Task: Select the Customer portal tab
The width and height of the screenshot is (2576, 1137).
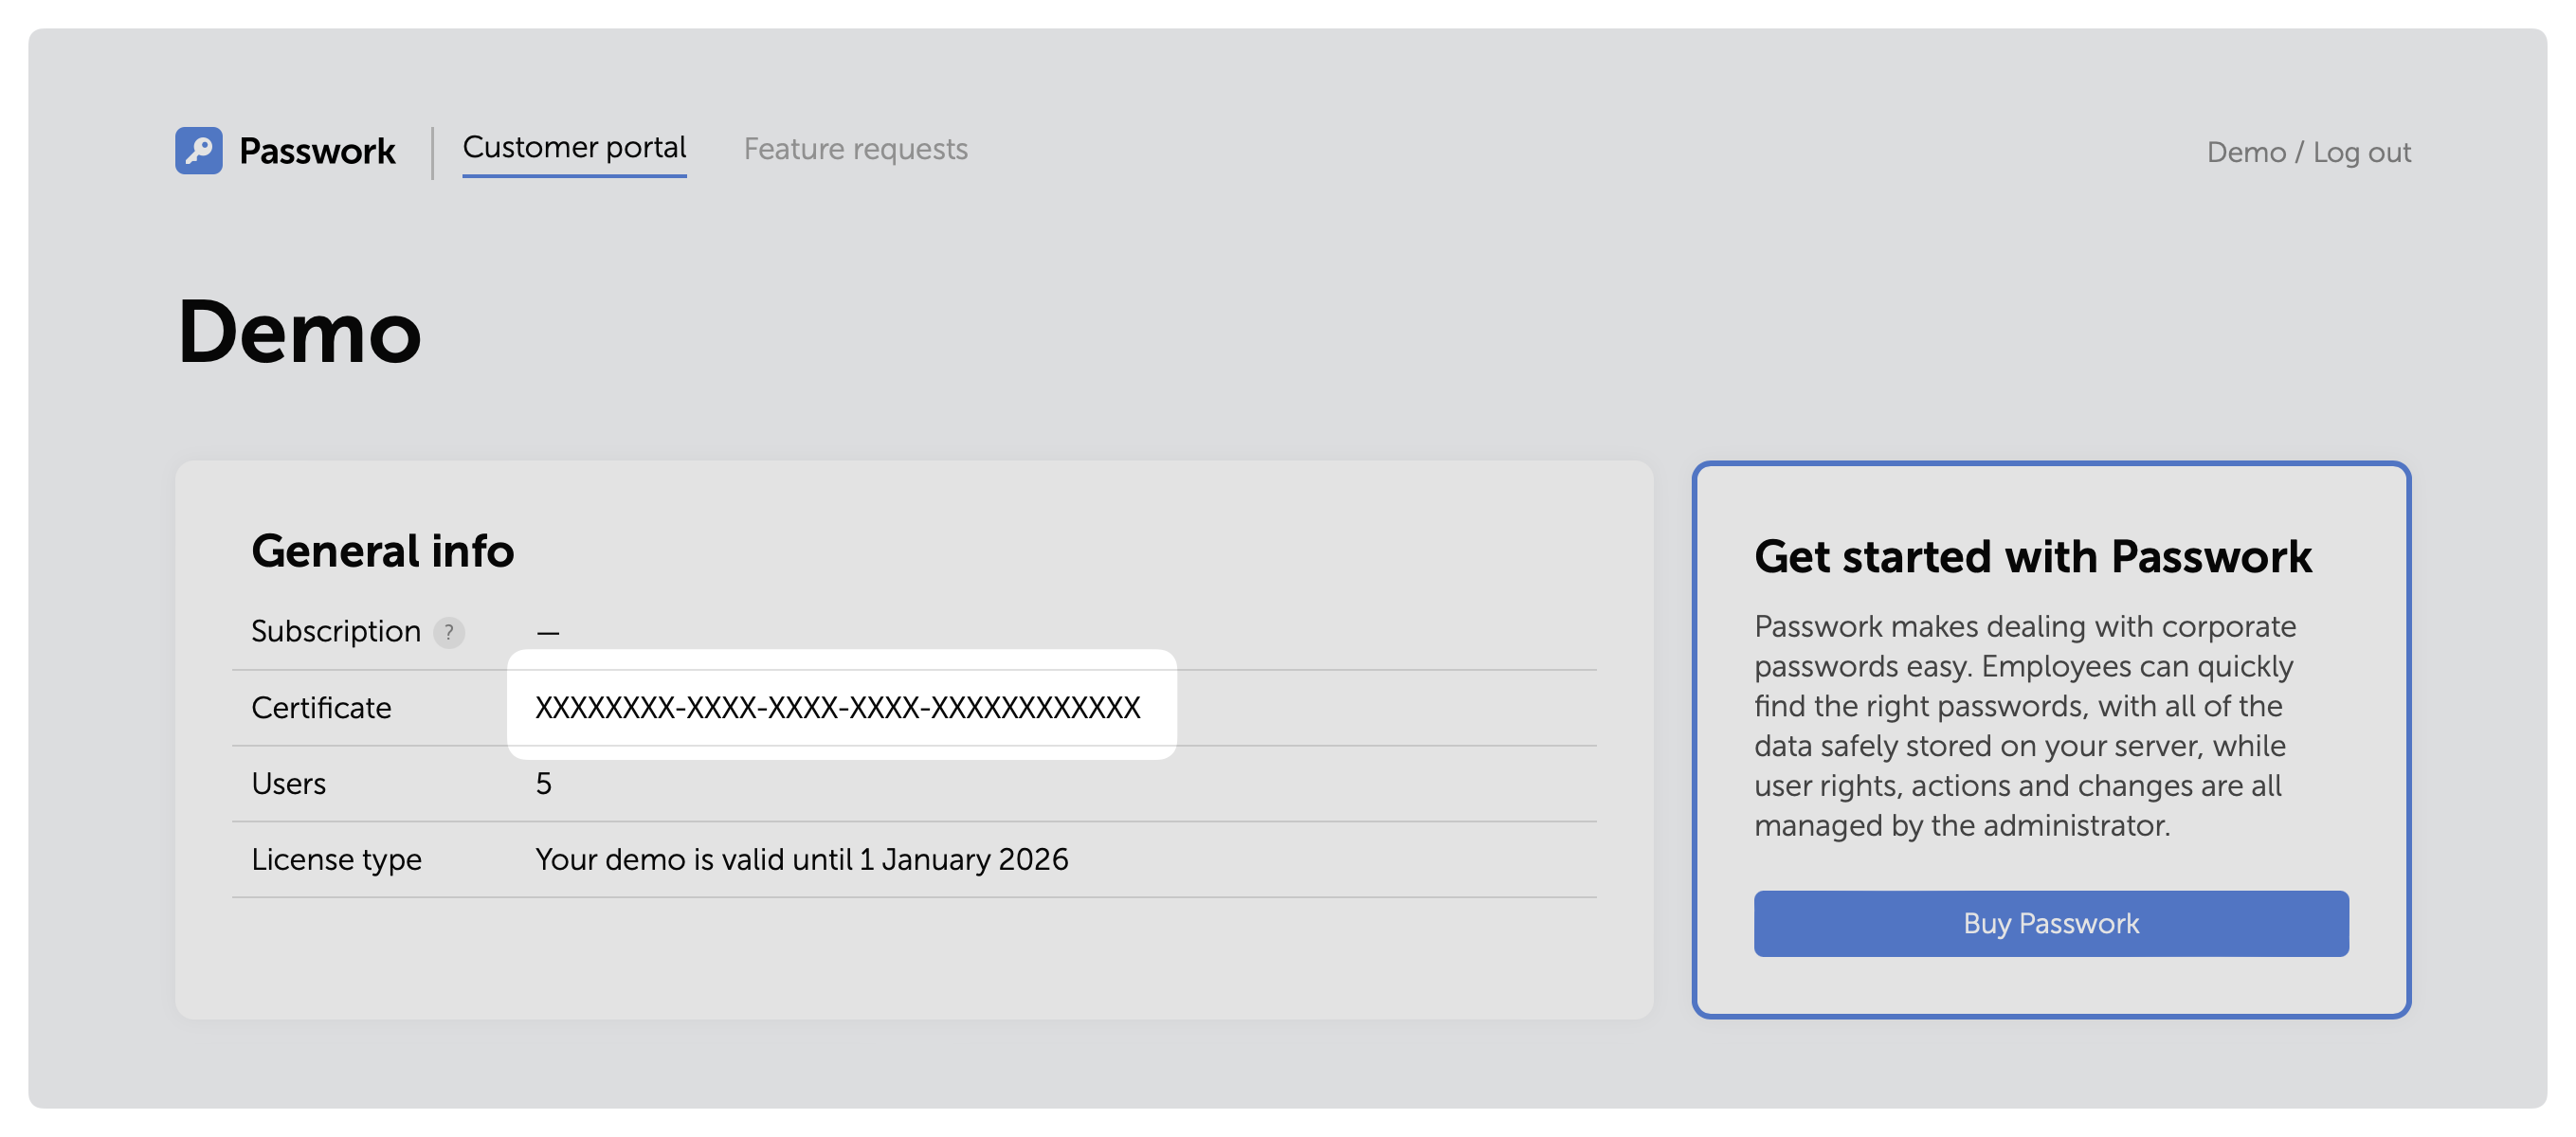Action: 574,148
